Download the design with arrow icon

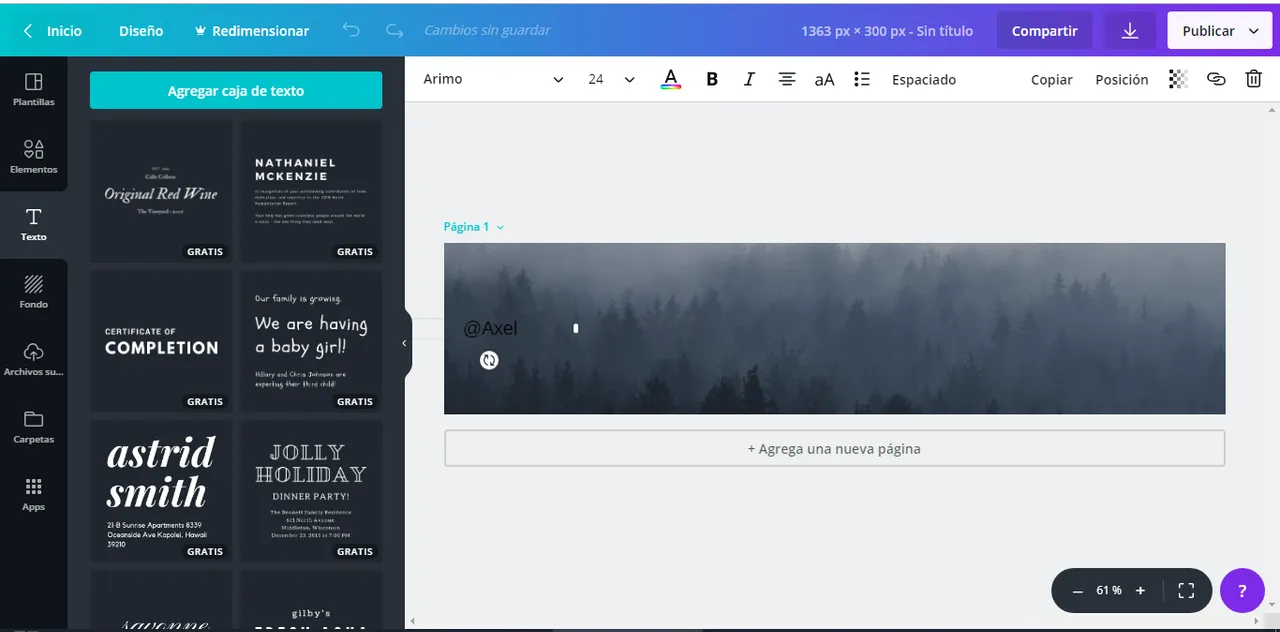click(x=1130, y=31)
